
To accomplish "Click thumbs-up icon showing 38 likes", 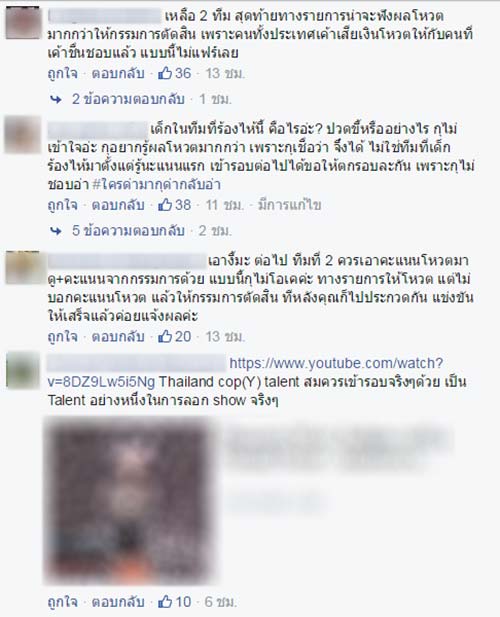I will (x=165, y=205).
